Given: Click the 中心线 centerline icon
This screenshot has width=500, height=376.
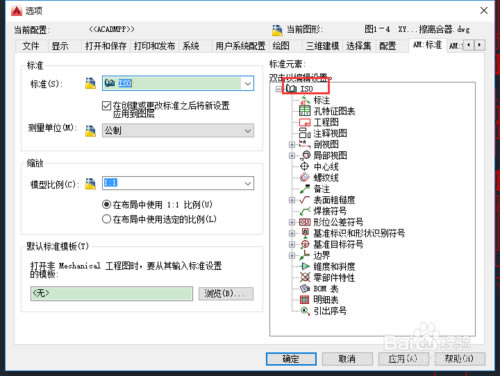Looking at the screenshot, I should click(305, 166).
